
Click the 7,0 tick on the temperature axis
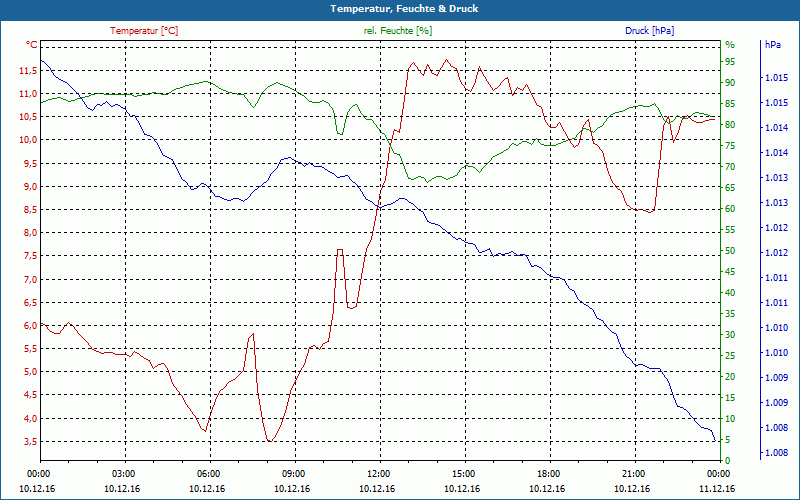[30, 279]
